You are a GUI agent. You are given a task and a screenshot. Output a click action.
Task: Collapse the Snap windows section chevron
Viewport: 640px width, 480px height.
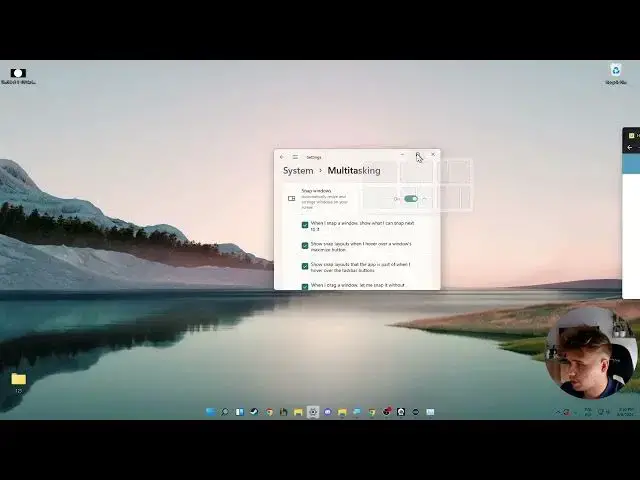point(425,199)
